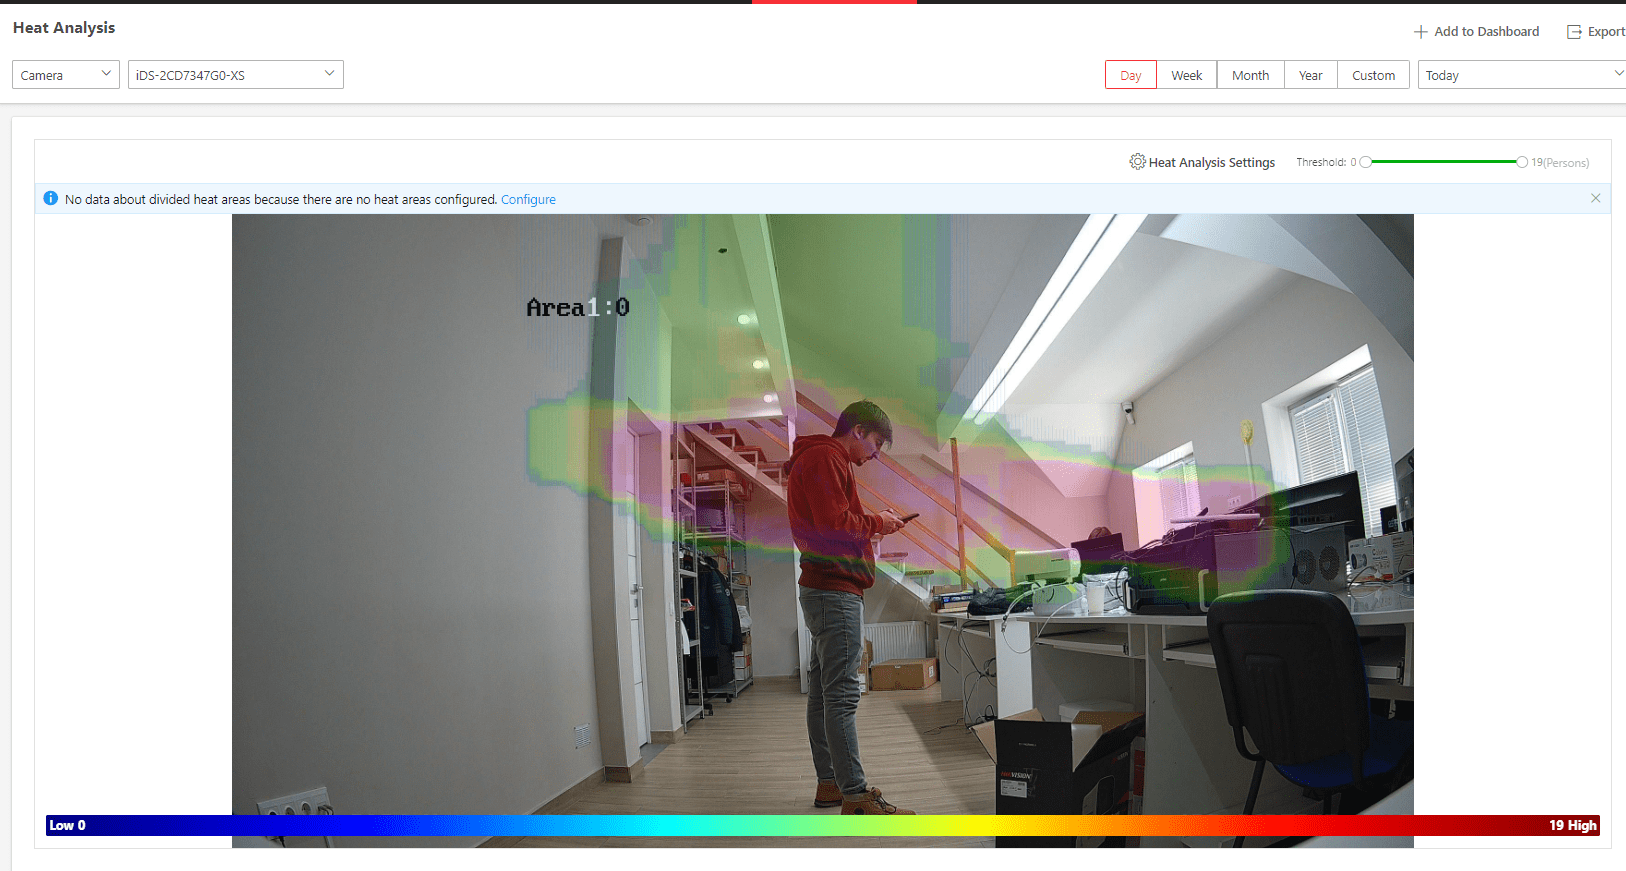This screenshot has height=871, width=1626.
Task: Click the blue info icon in notice bar
Action: [x=51, y=199]
